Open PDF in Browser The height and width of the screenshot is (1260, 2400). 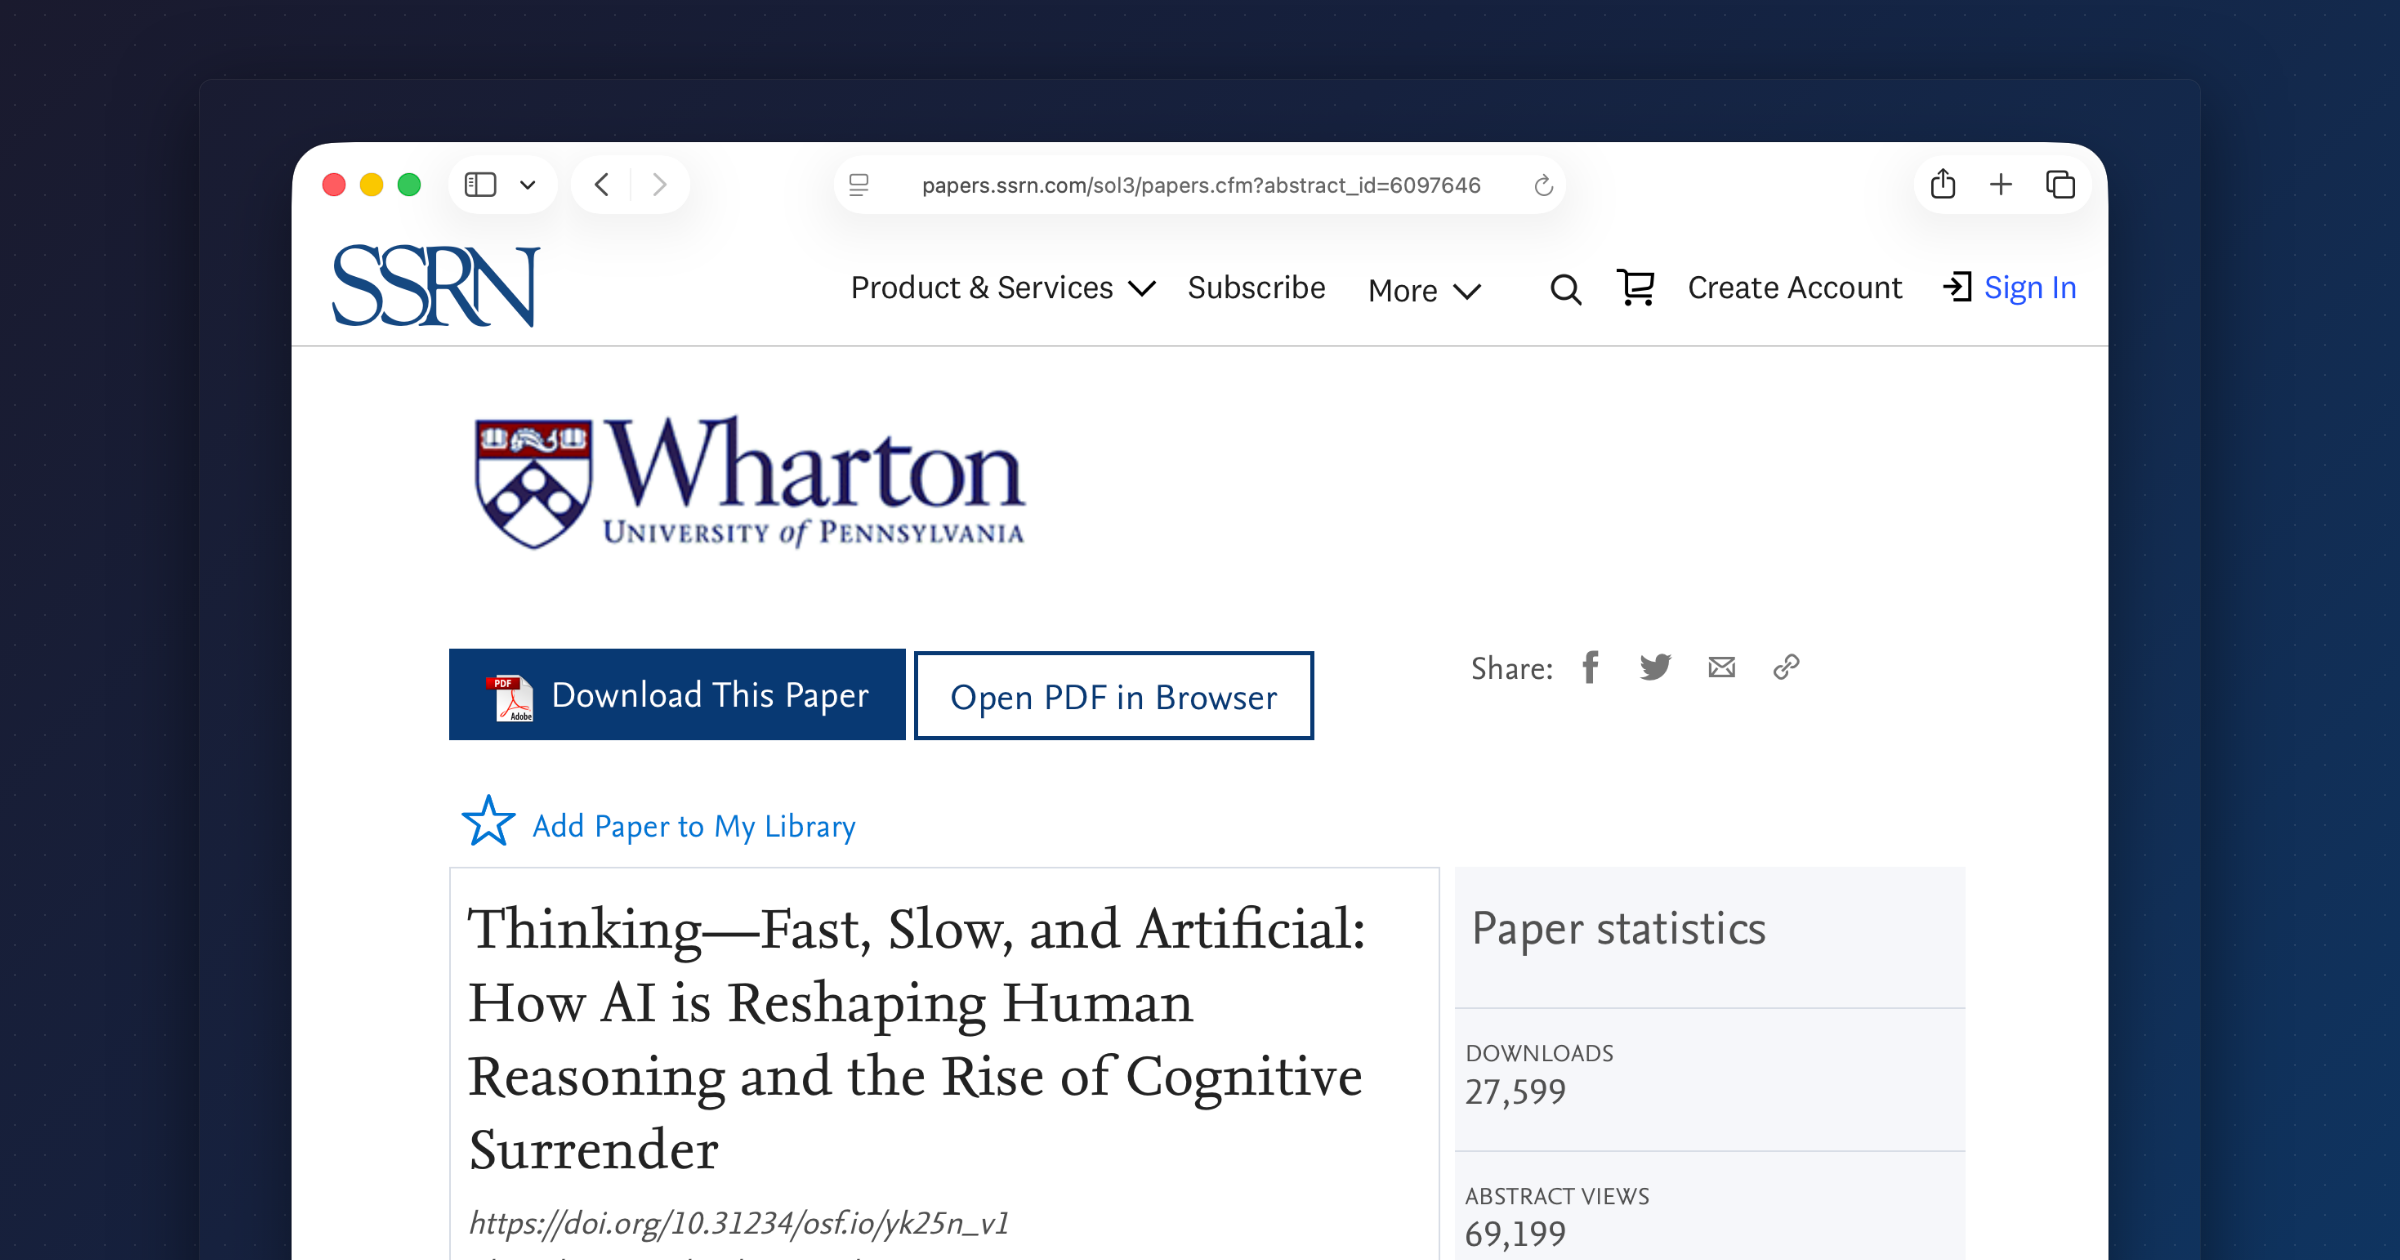coord(1113,696)
